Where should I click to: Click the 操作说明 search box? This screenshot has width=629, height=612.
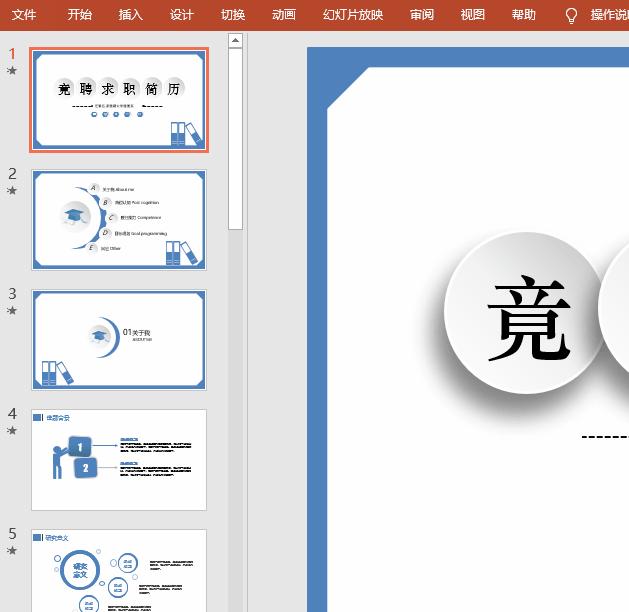point(608,15)
